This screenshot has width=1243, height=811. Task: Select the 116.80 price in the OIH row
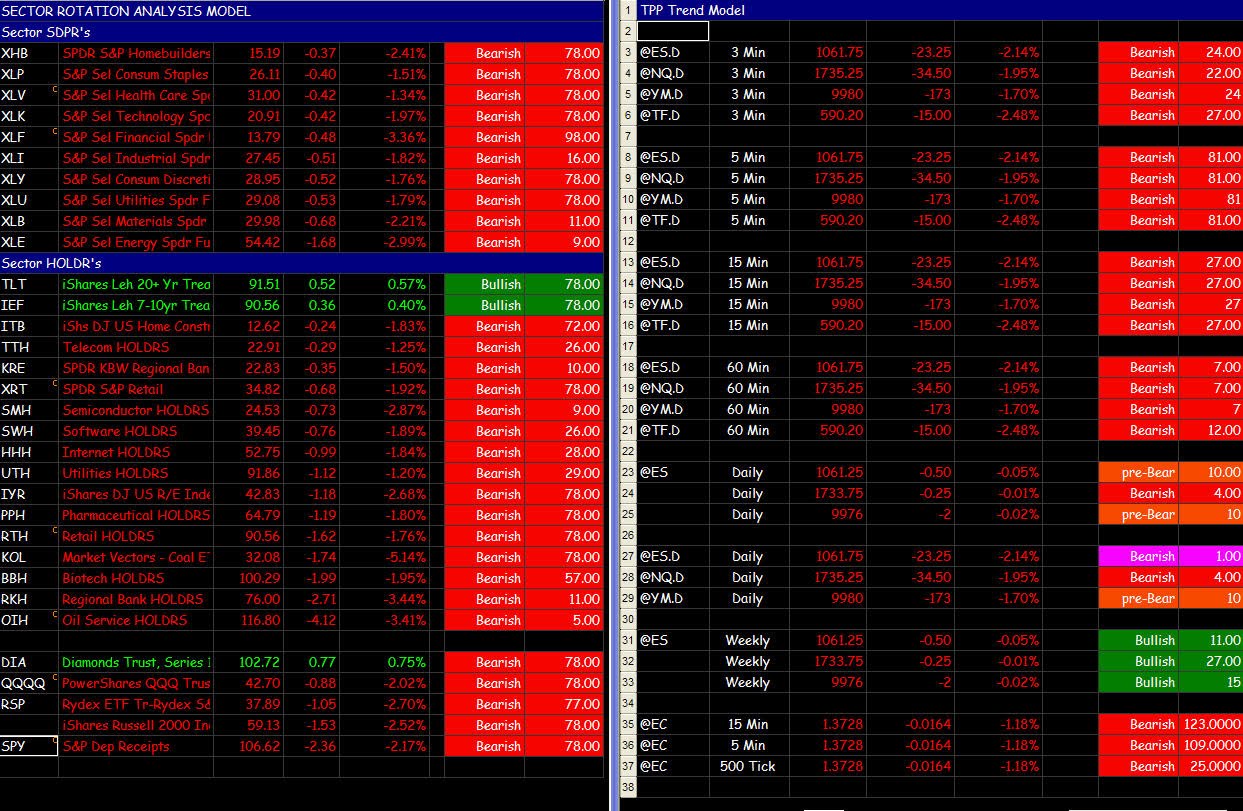click(x=249, y=620)
